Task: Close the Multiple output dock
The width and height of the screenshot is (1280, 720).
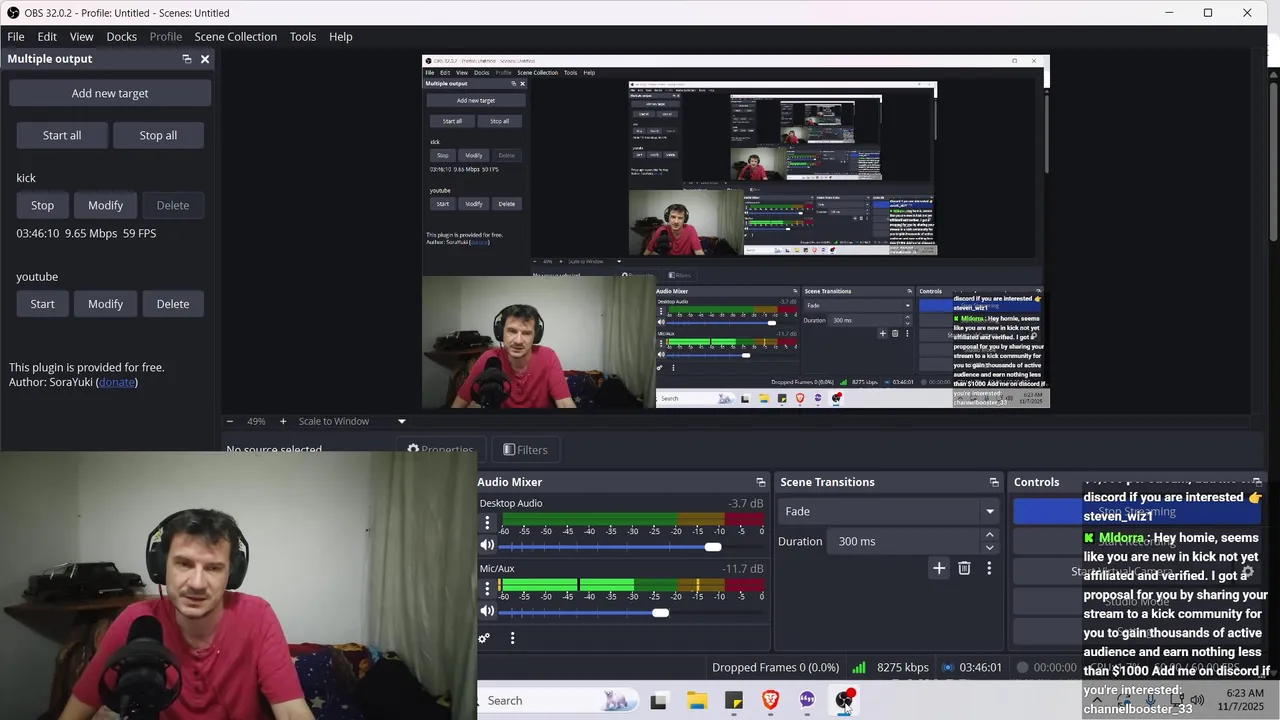Action: tap(205, 59)
